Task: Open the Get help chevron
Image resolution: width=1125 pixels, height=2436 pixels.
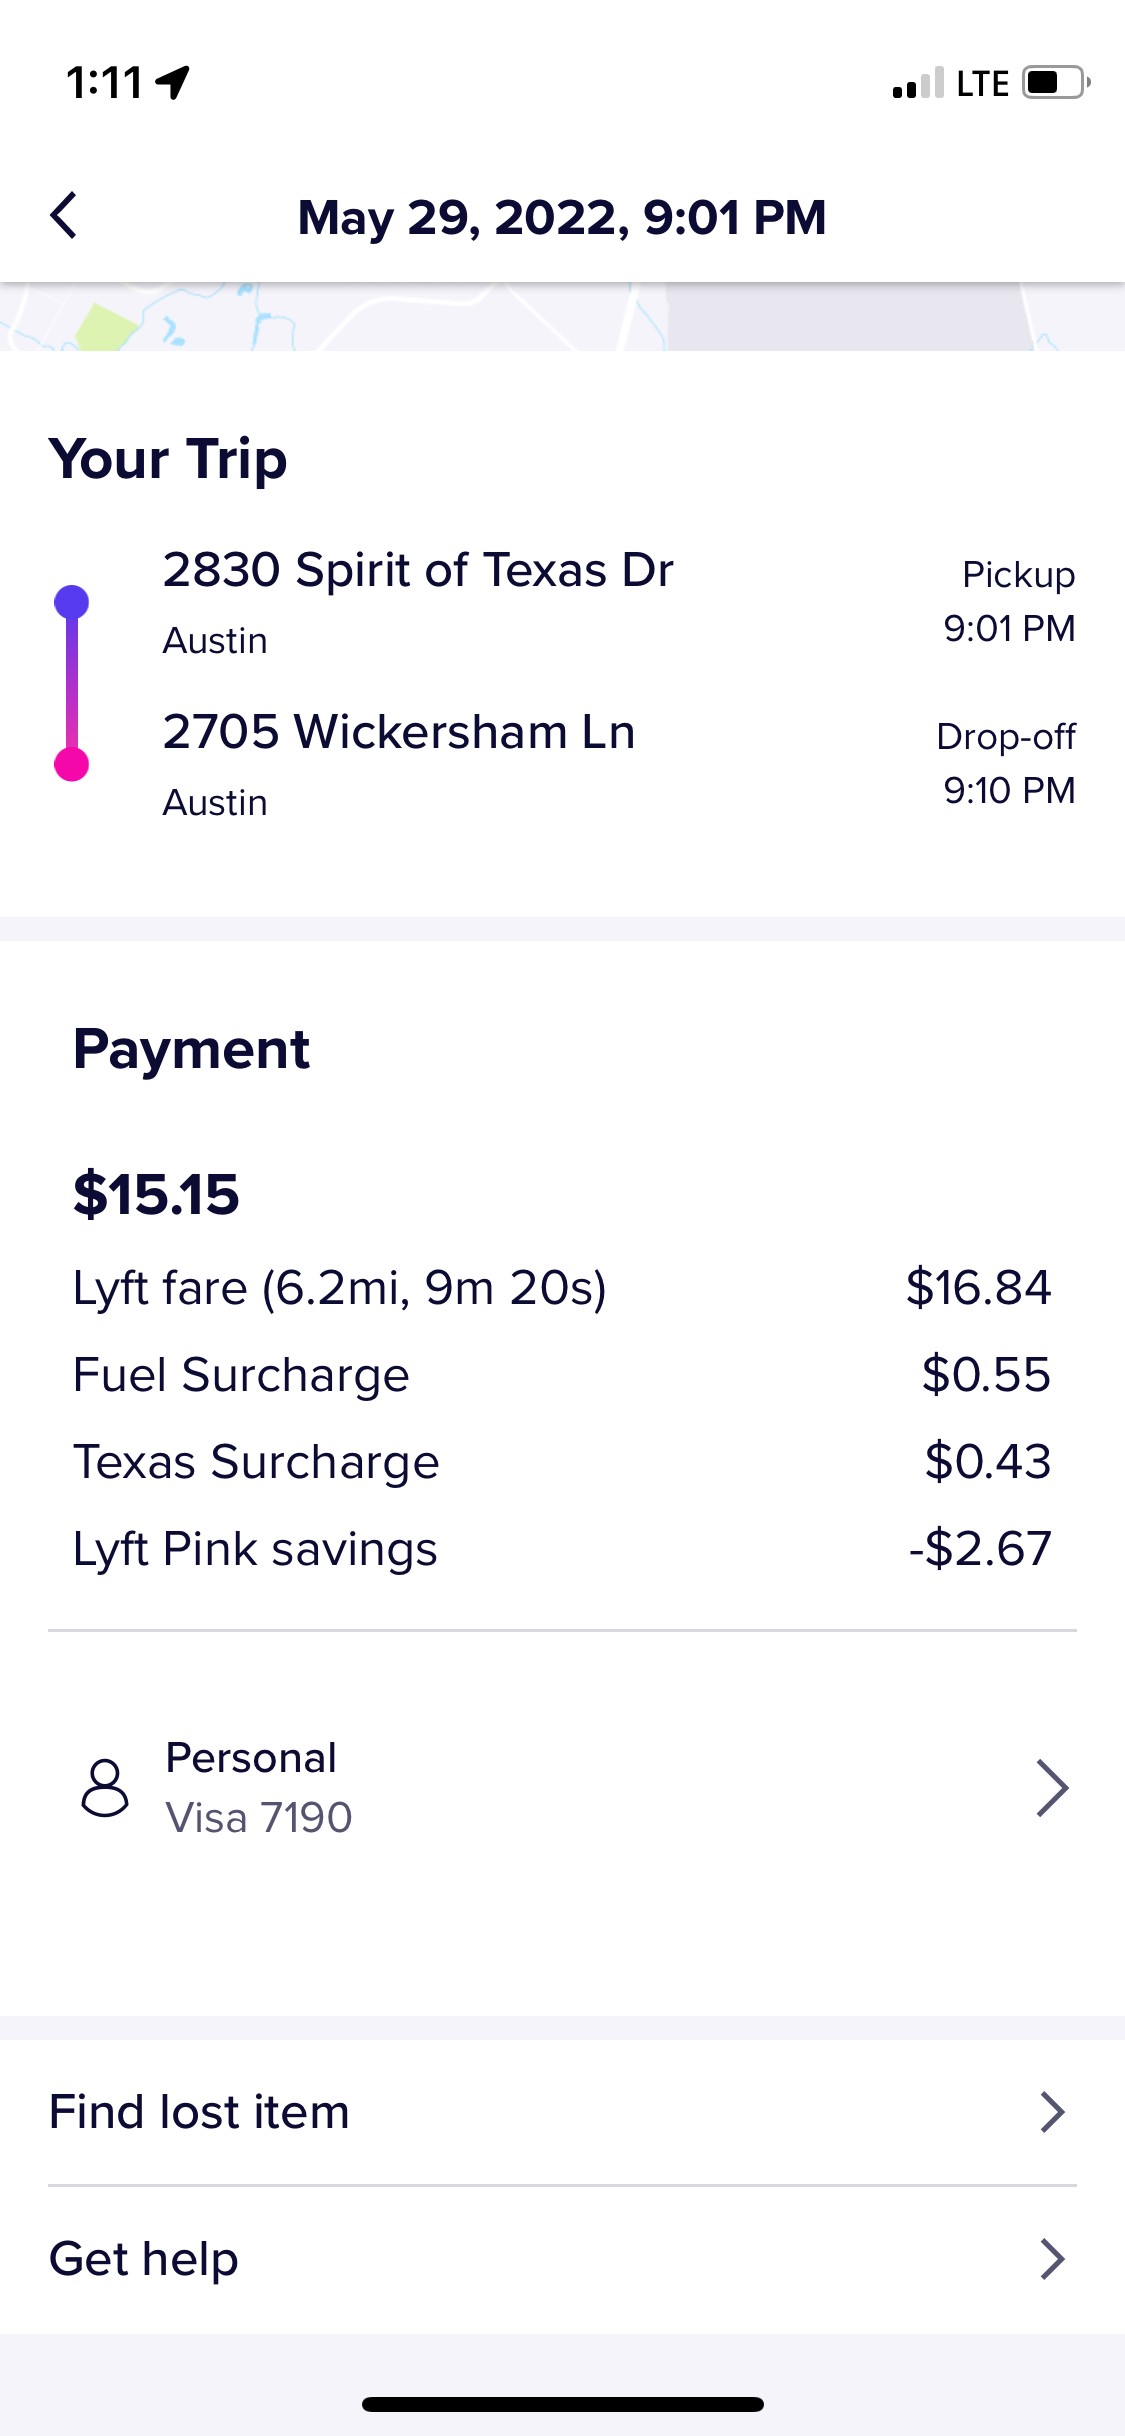Action: [1052, 2259]
